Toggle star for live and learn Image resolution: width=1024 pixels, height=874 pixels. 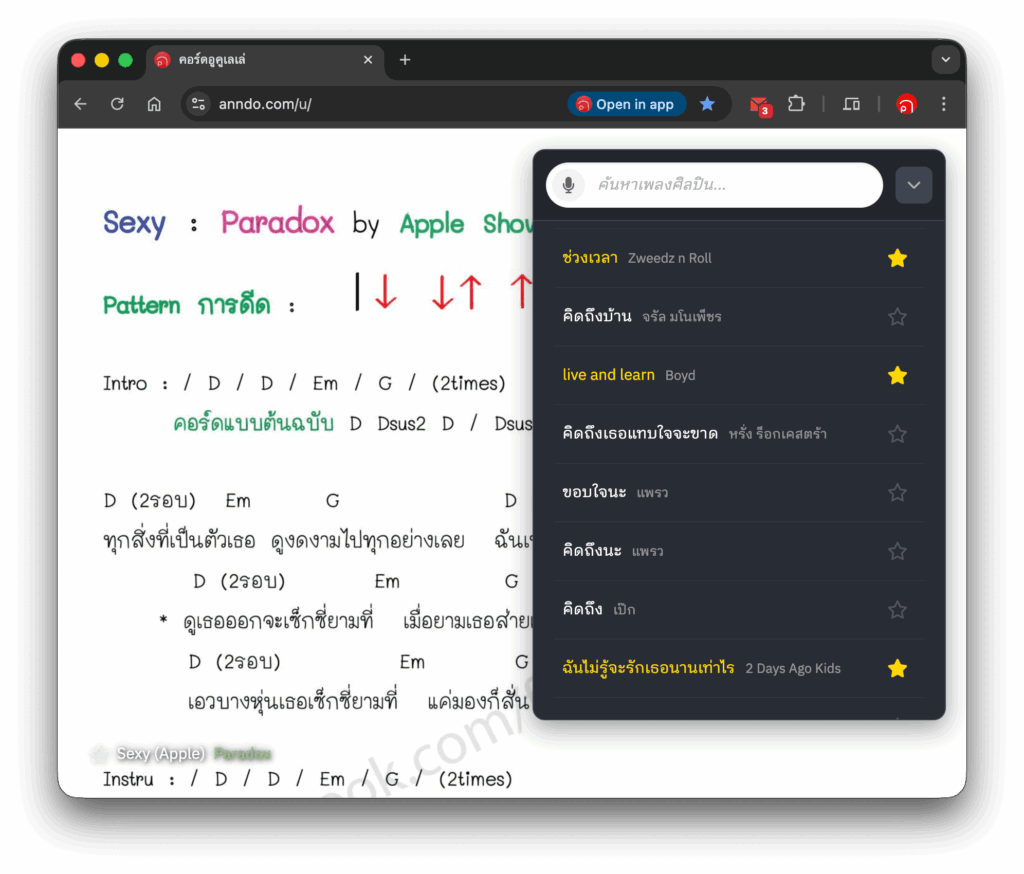point(897,376)
